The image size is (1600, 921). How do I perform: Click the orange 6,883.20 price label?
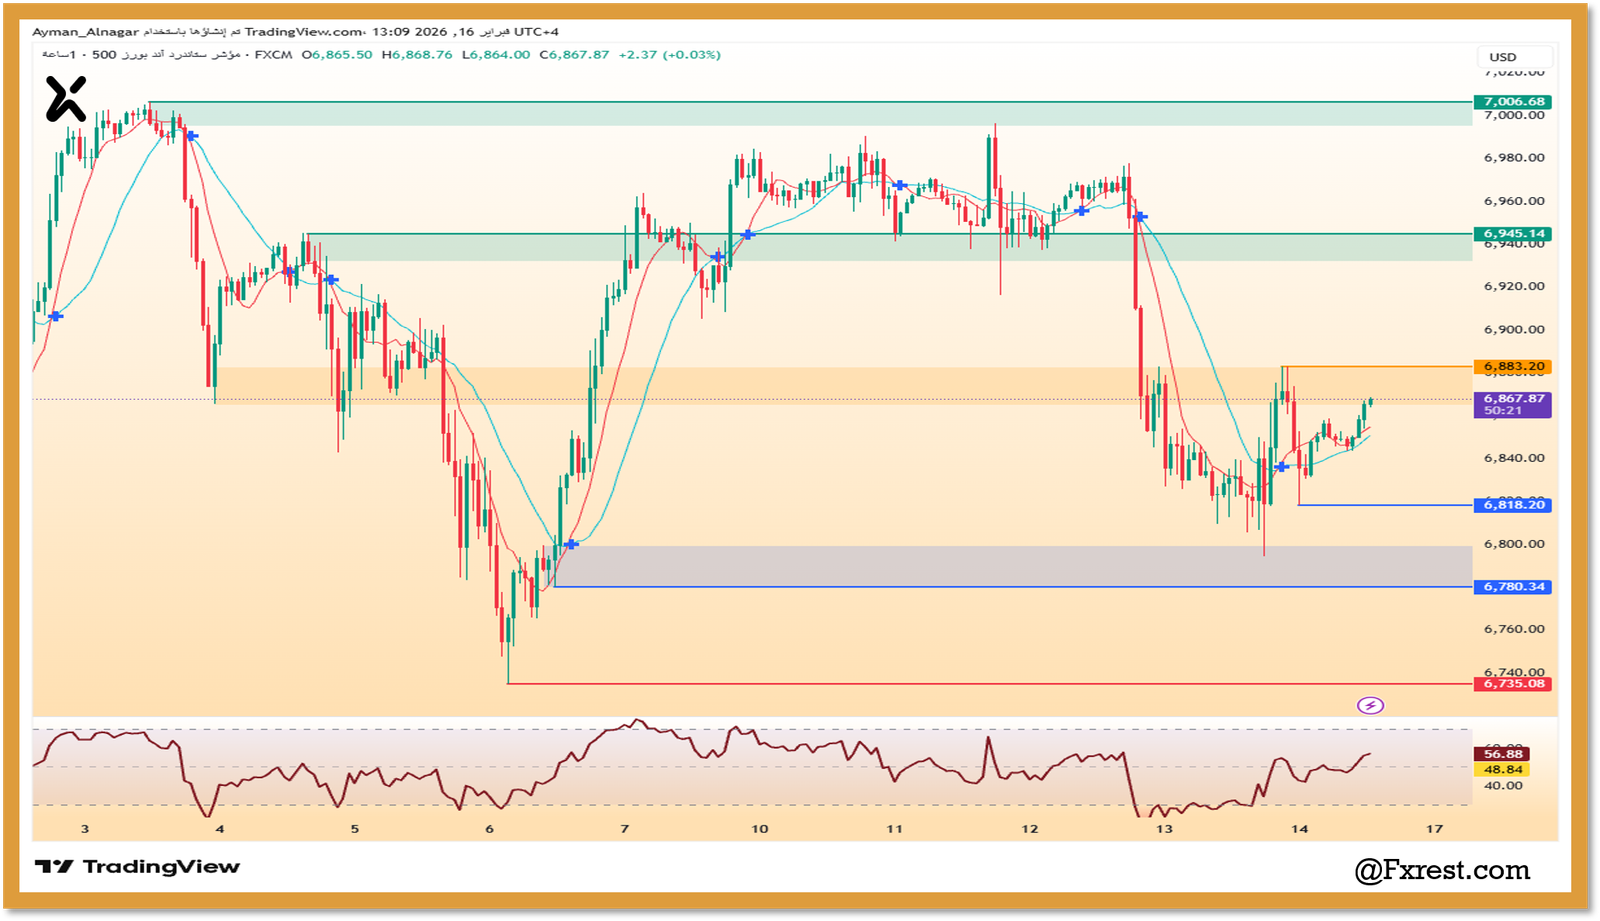[1513, 367]
